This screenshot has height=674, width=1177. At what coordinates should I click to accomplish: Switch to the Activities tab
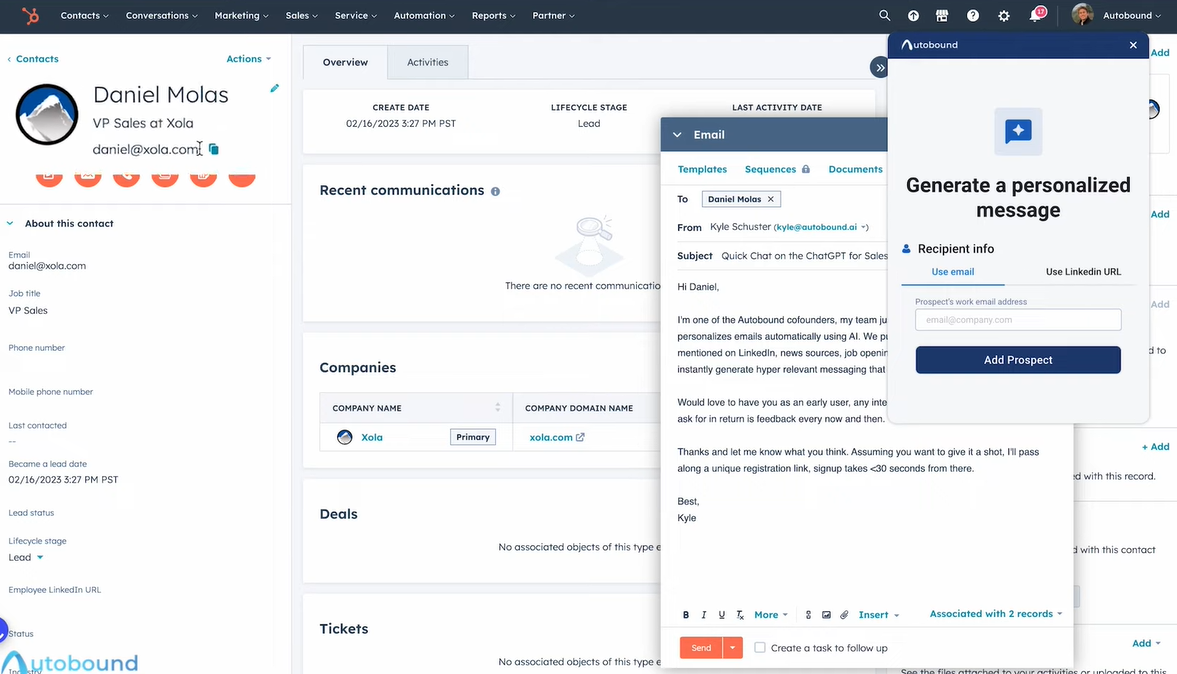[x=428, y=62]
